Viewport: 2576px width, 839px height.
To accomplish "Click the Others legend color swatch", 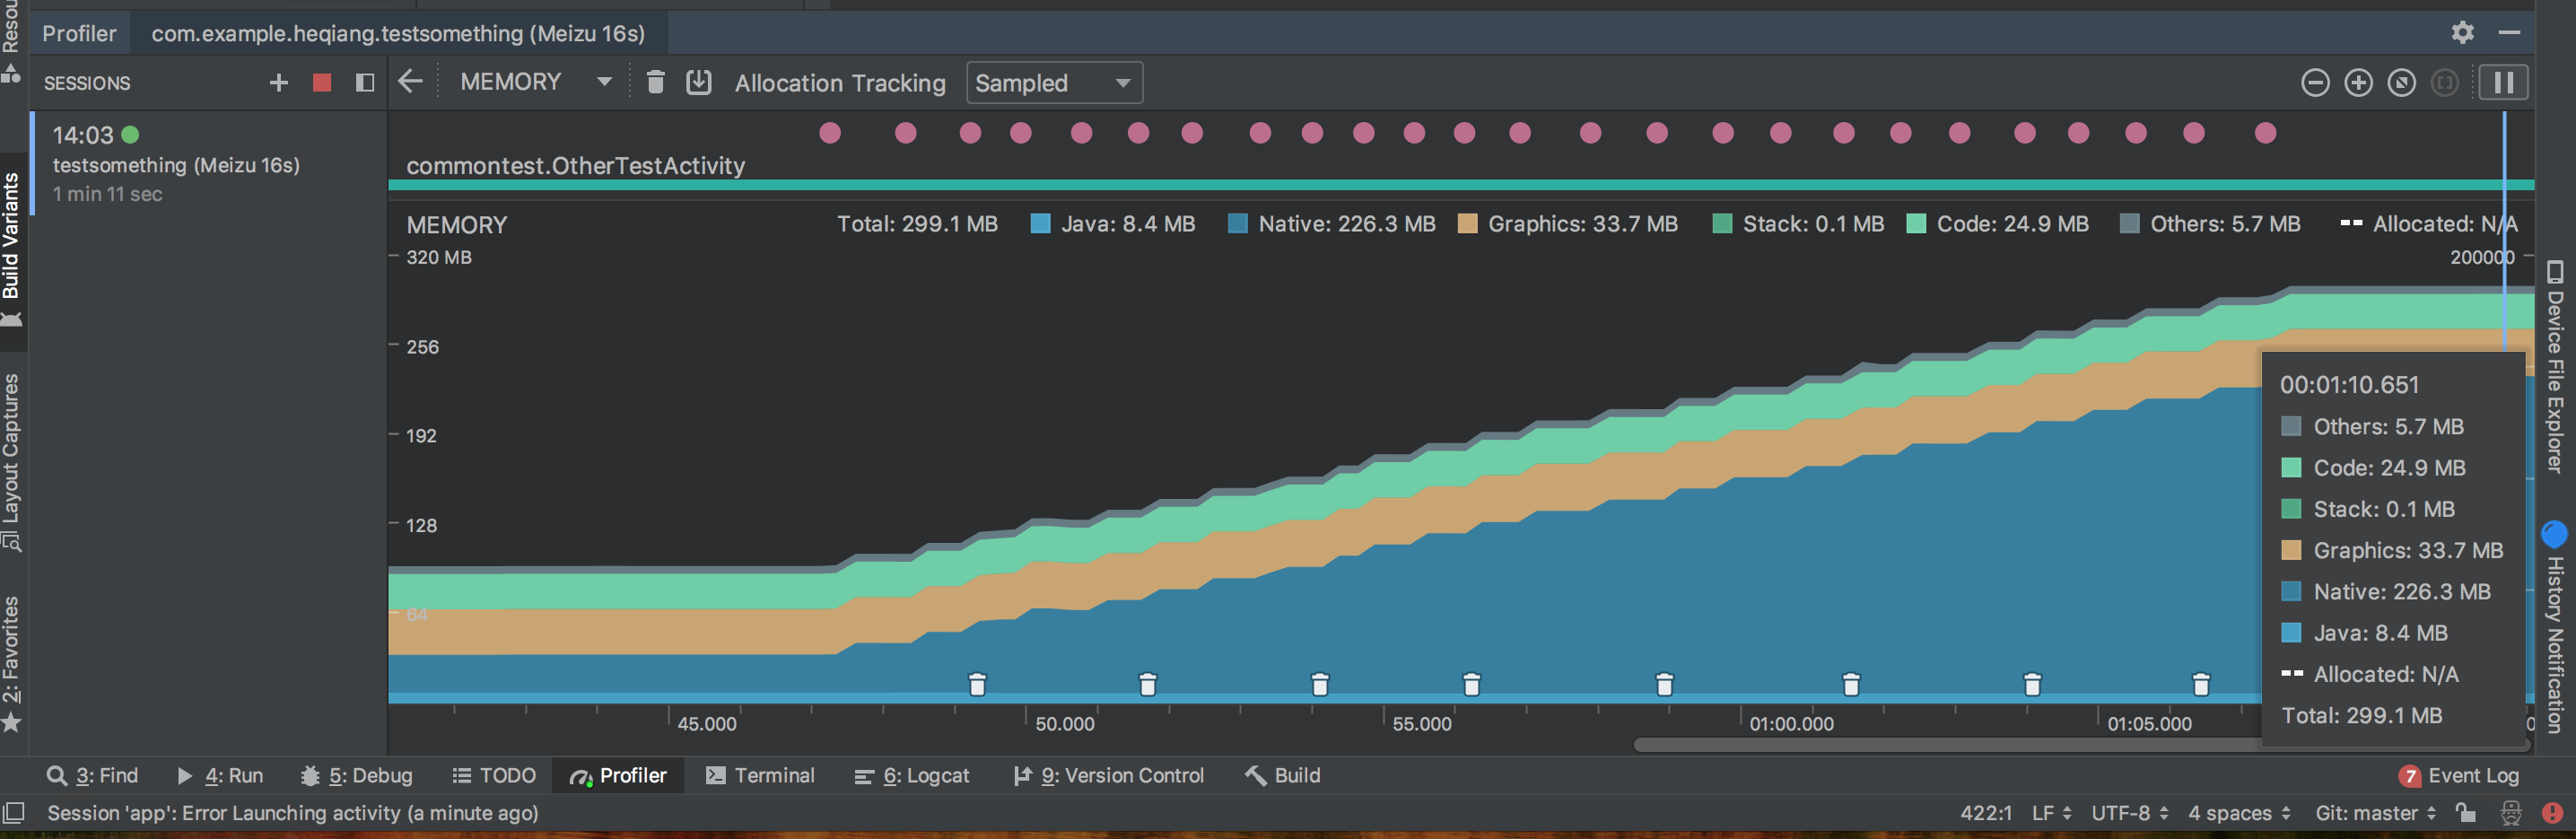I will pos(2129,224).
